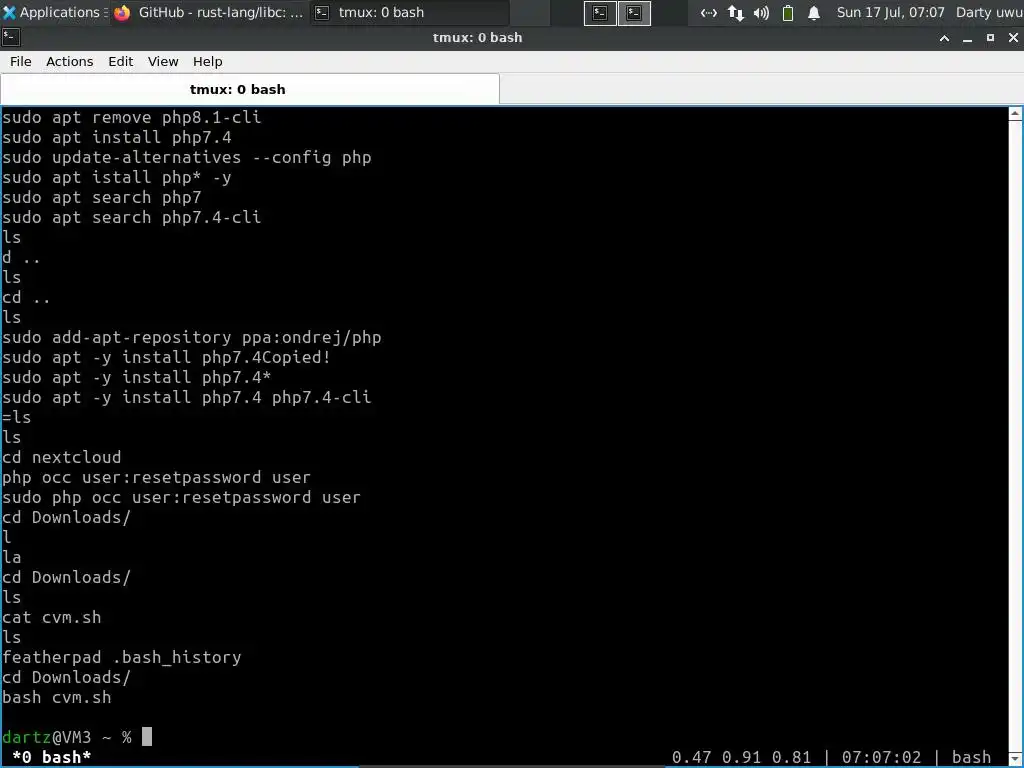Open the volume speaker icon
1024x768 pixels.
(x=761, y=13)
